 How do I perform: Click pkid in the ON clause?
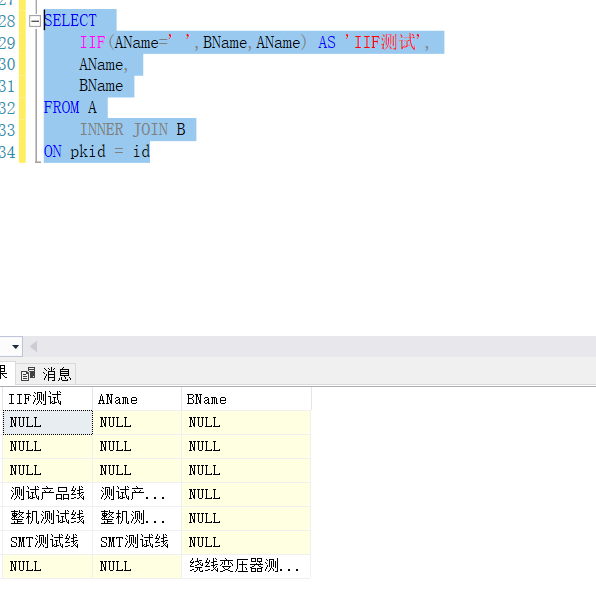[x=88, y=152]
